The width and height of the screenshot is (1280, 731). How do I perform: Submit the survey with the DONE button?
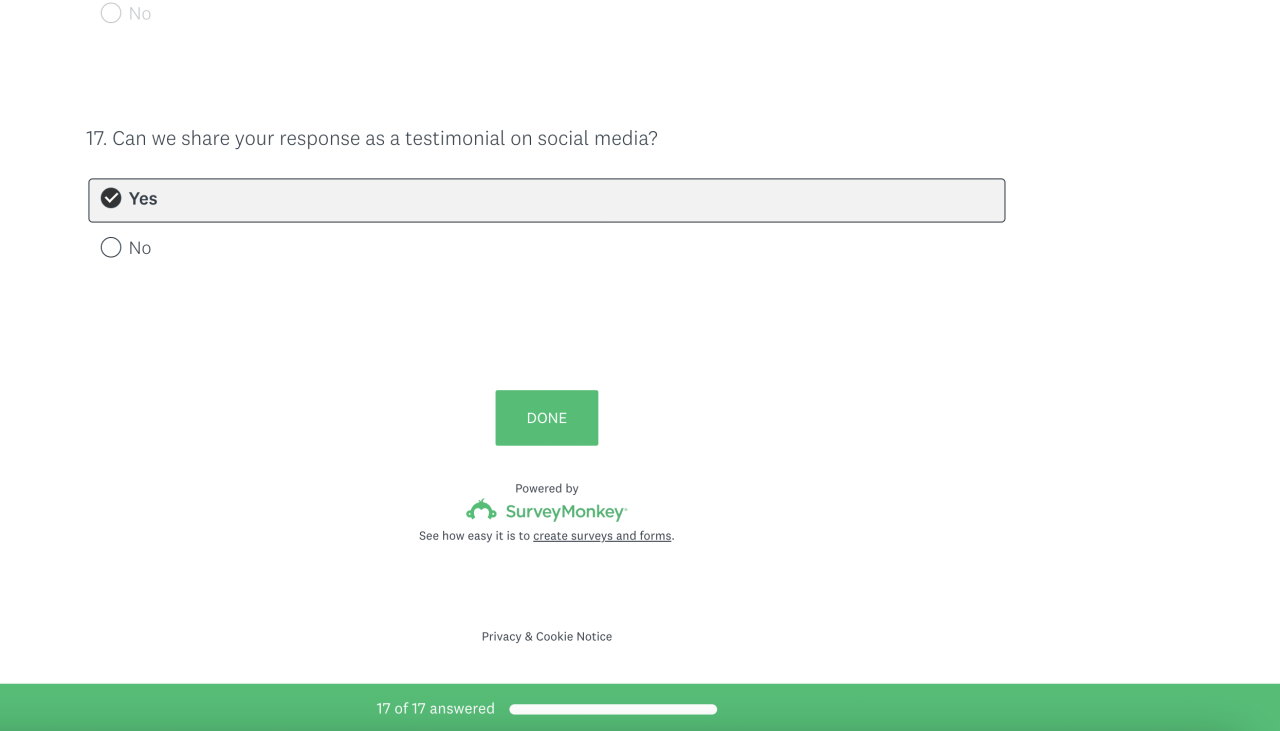[x=547, y=418]
